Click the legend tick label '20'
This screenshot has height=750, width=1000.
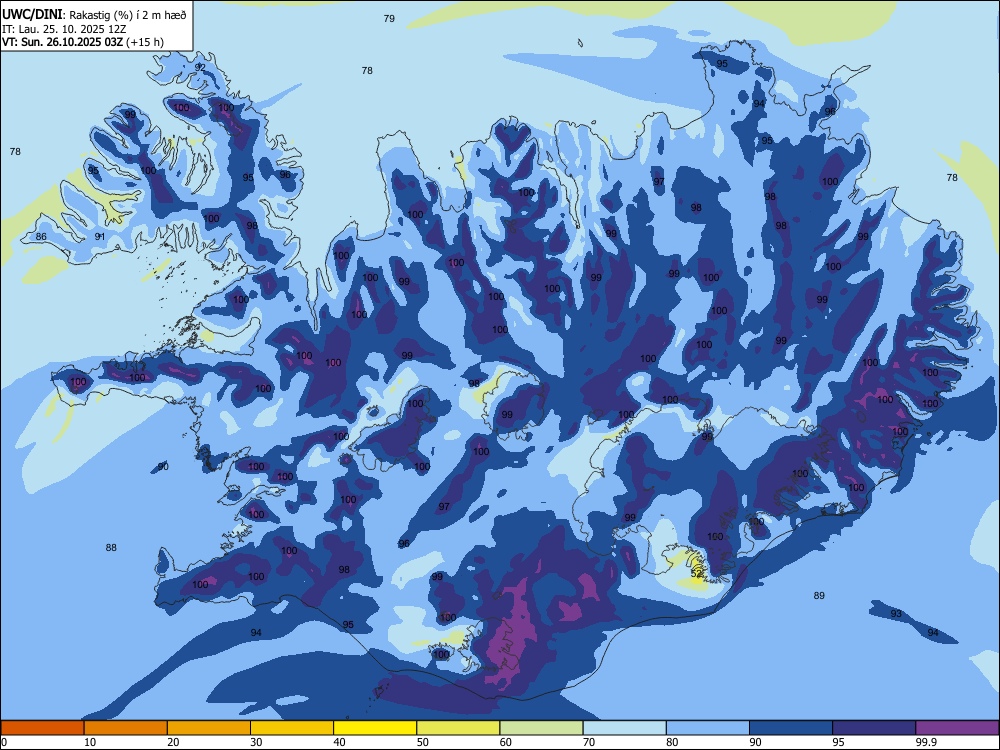pos(173,742)
